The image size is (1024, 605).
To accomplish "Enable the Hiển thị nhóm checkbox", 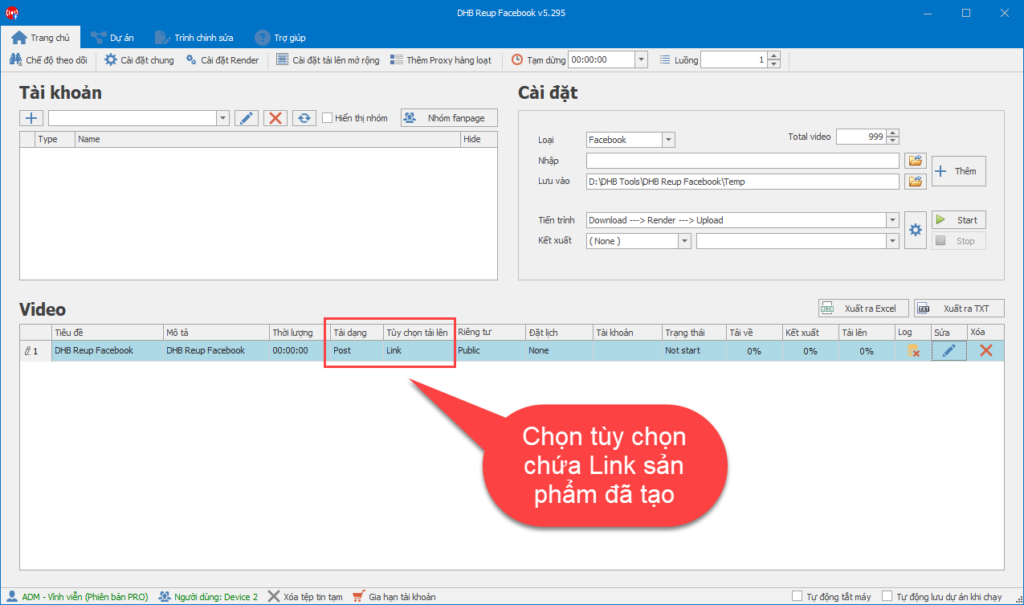I will point(327,118).
